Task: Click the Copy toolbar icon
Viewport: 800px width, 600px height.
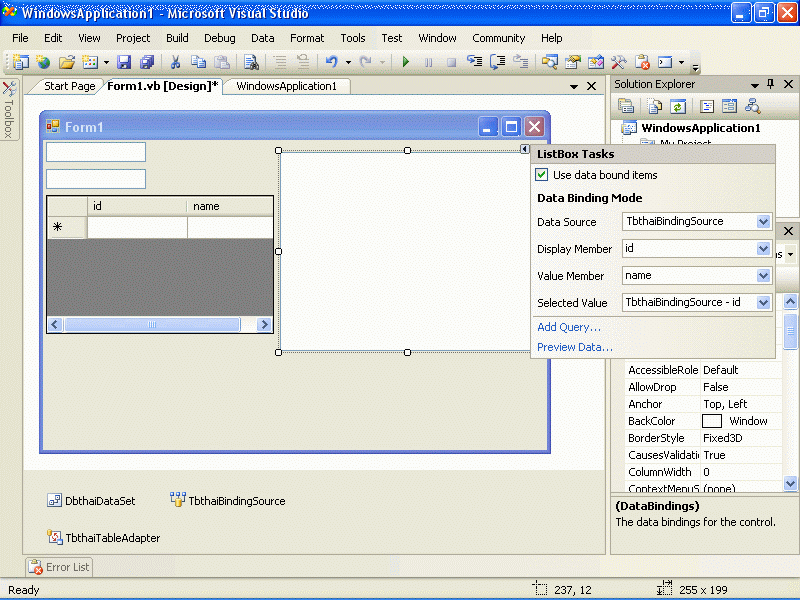Action: point(198,62)
